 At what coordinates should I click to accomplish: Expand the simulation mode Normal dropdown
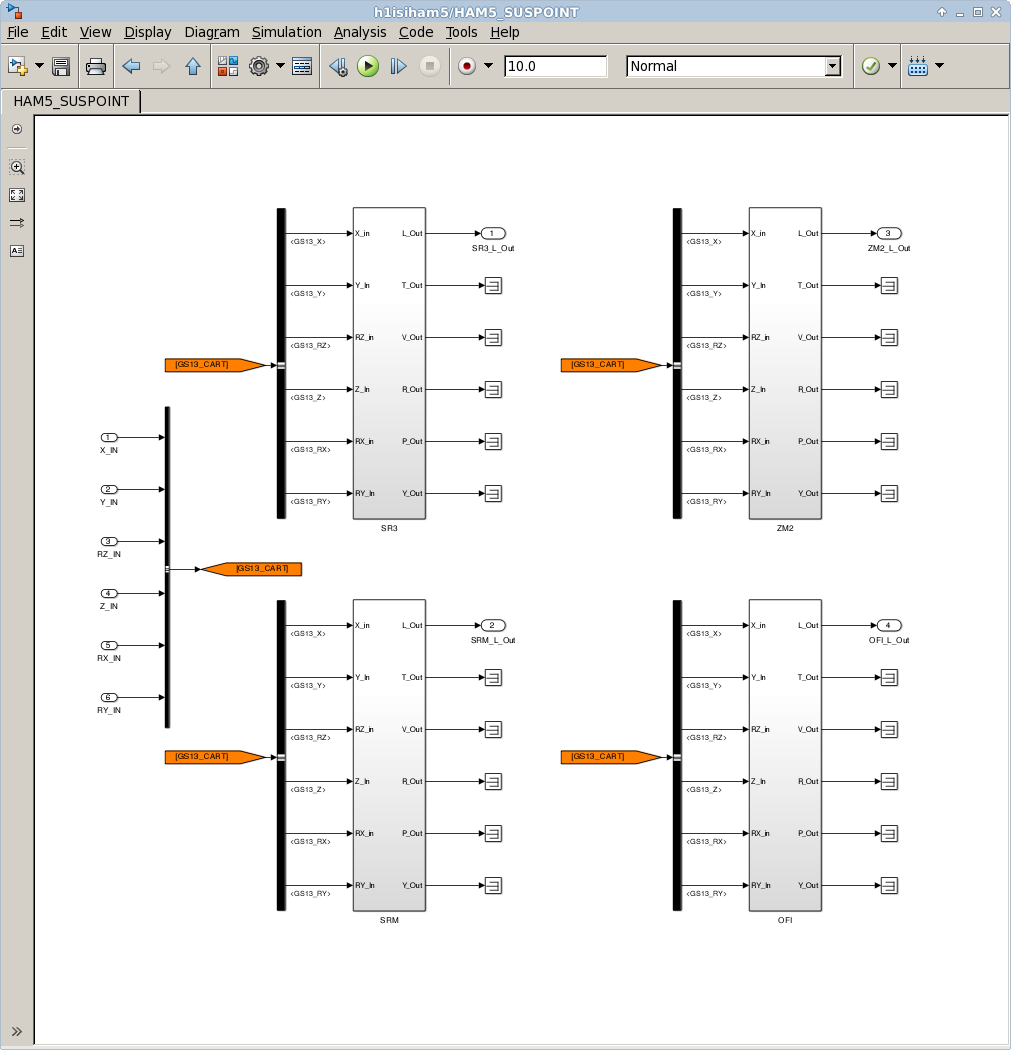(832, 66)
